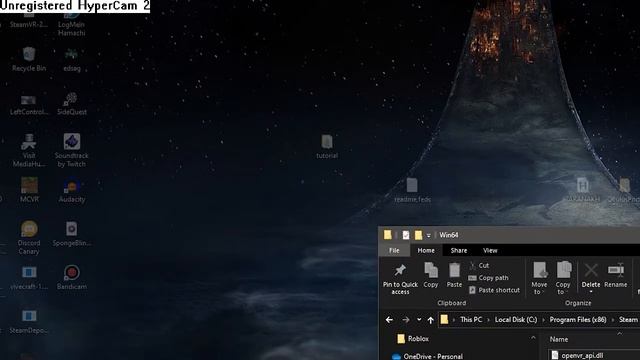Select the openvr_api.dll file
This screenshot has height=360, width=640.
pyautogui.click(x=578, y=355)
